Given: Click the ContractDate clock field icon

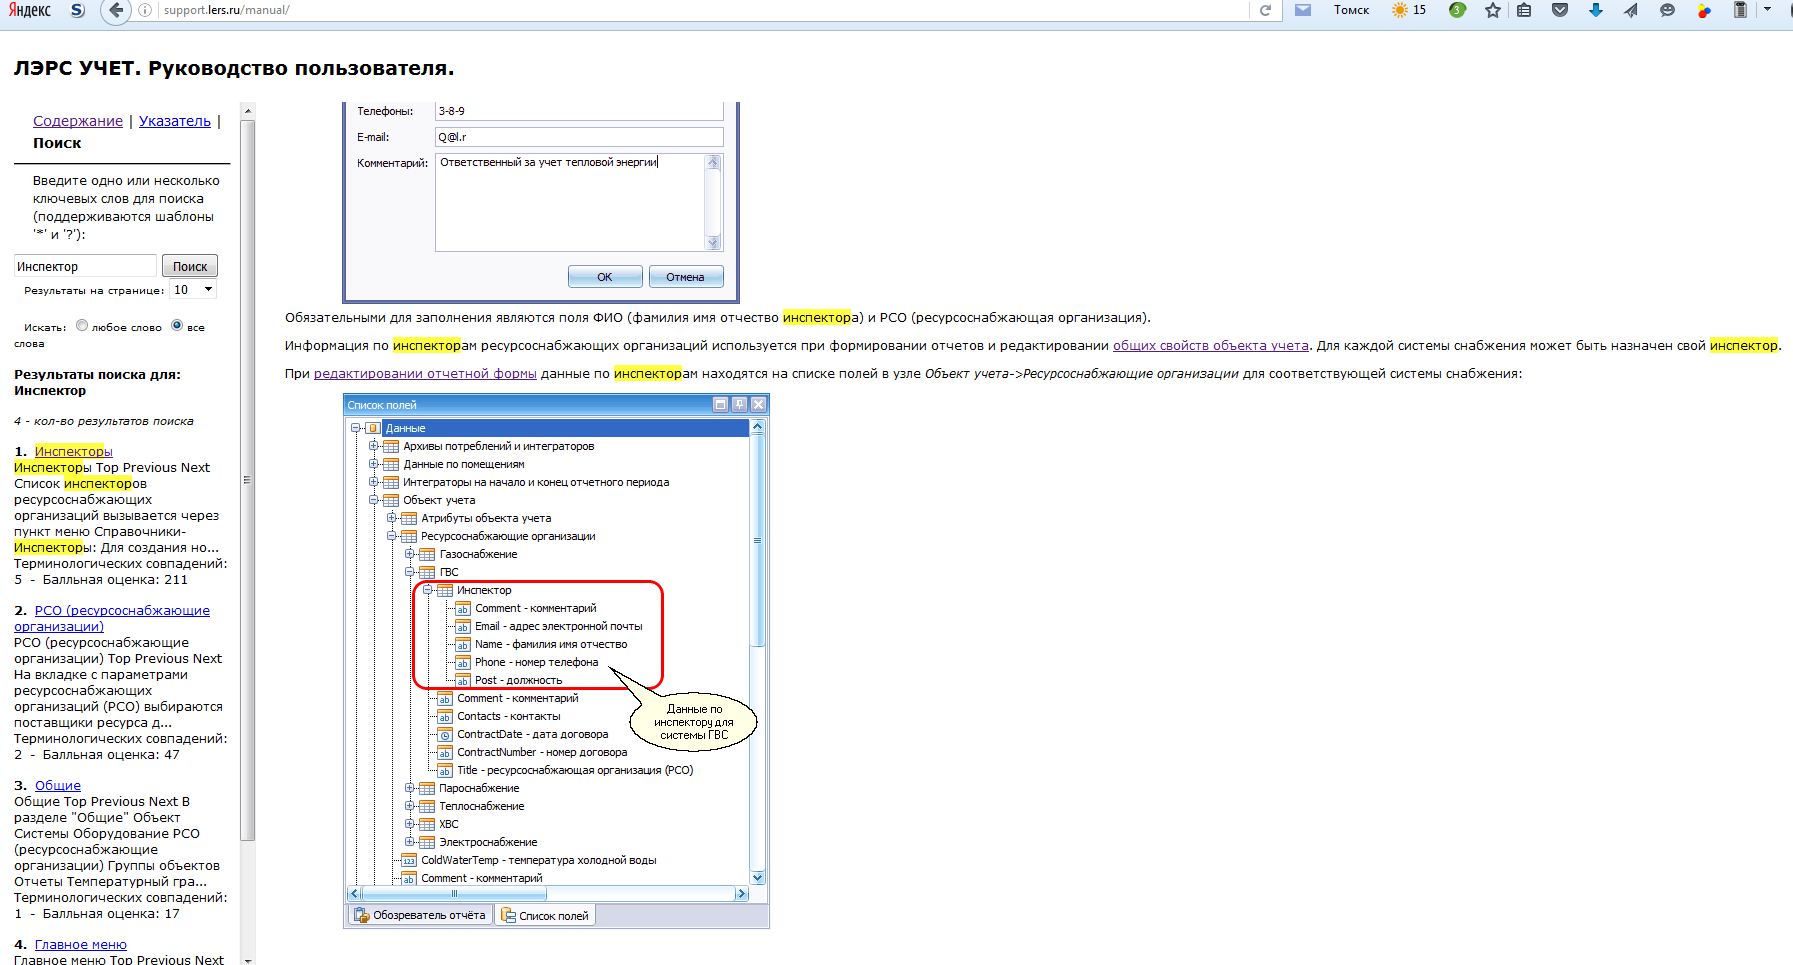Looking at the screenshot, I should (x=445, y=735).
